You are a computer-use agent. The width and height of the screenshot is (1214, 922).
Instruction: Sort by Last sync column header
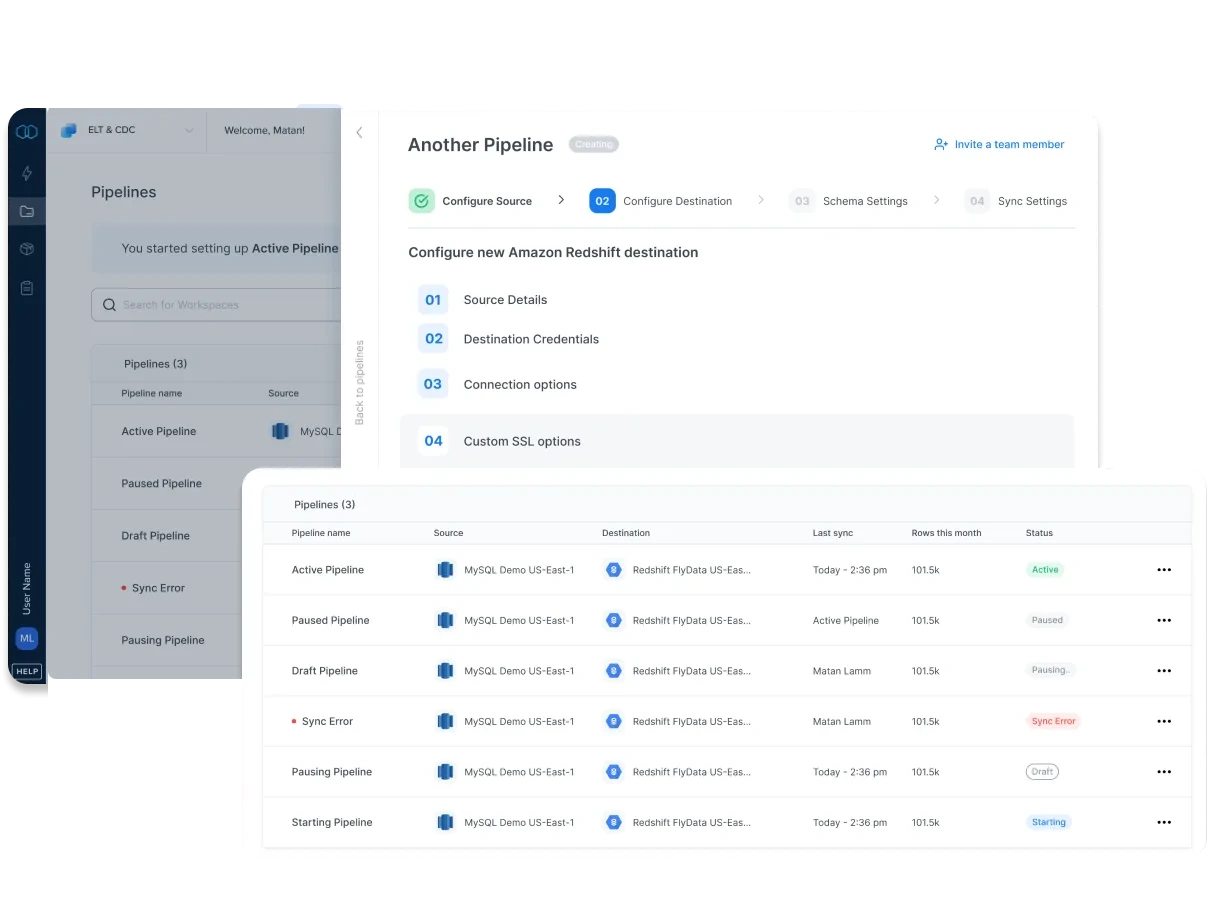[833, 533]
